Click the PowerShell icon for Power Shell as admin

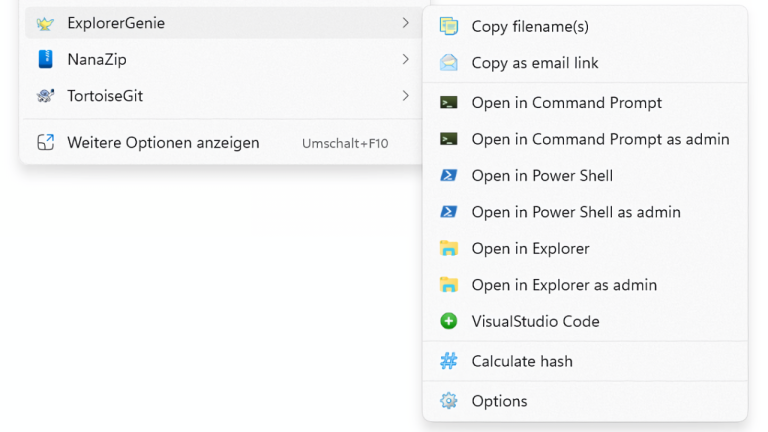(449, 212)
